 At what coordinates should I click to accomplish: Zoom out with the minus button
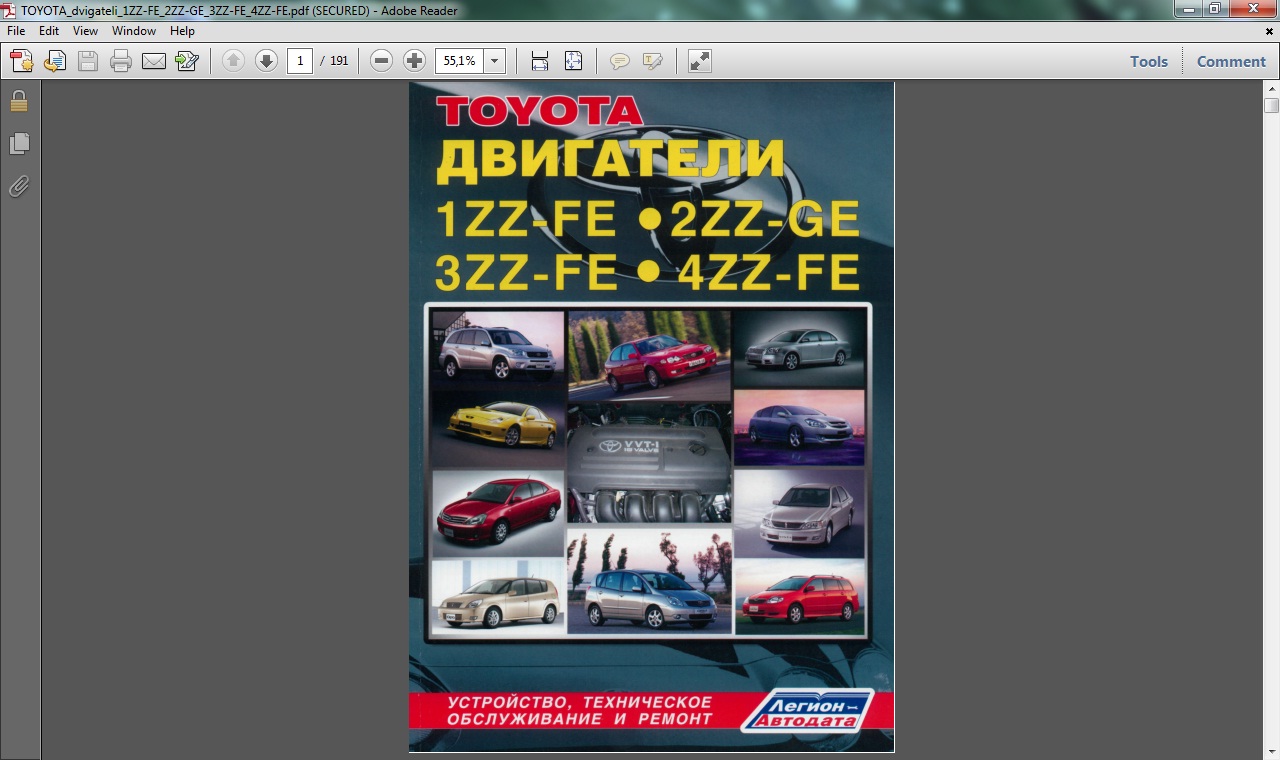point(381,61)
